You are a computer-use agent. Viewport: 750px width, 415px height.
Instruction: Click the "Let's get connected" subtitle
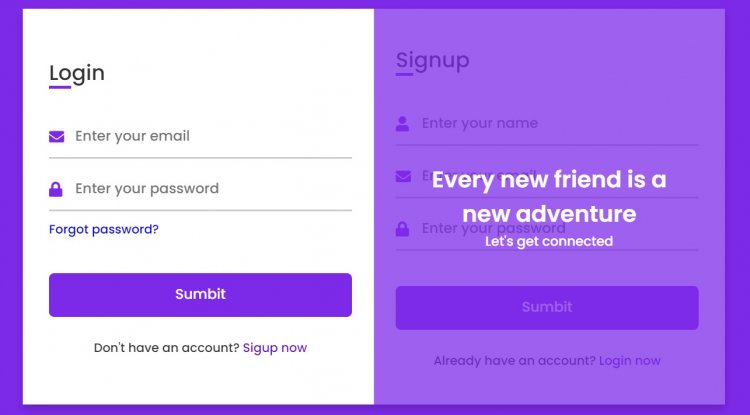(x=549, y=241)
